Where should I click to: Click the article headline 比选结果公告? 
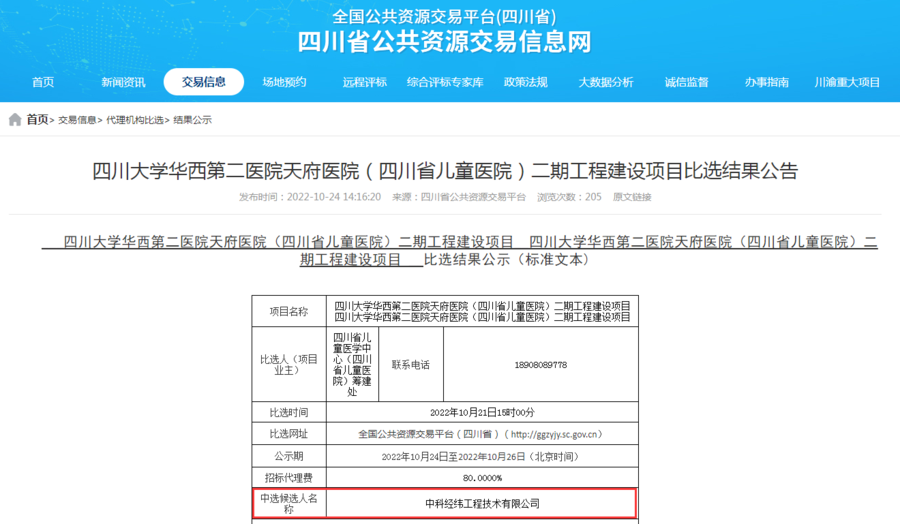click(x=445, y=170)
